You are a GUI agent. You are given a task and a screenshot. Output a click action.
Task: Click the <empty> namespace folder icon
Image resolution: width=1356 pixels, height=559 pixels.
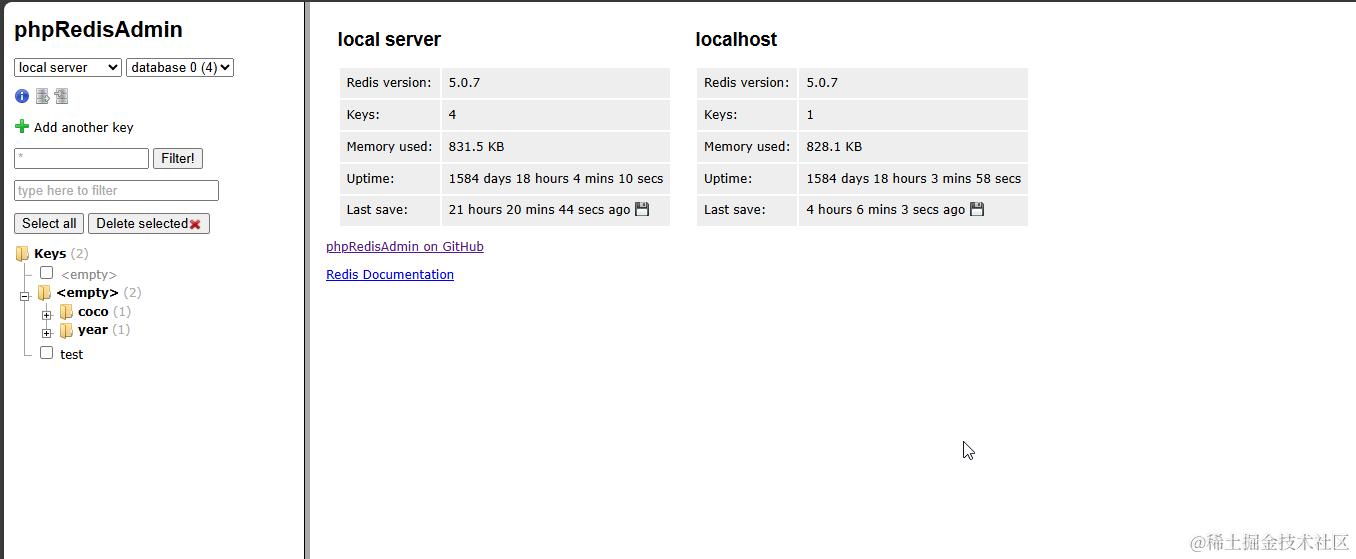[x=44, y=292]
